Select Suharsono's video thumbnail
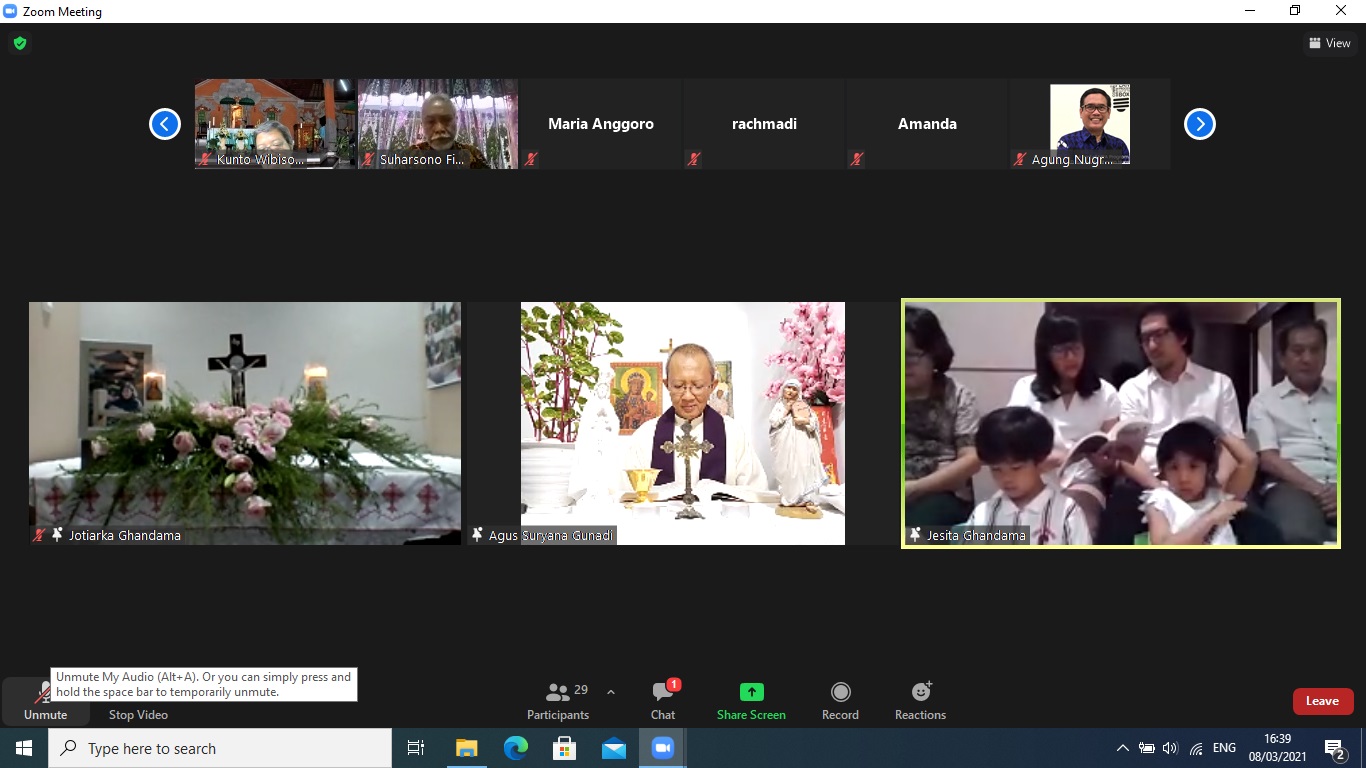 coord(438,124)
